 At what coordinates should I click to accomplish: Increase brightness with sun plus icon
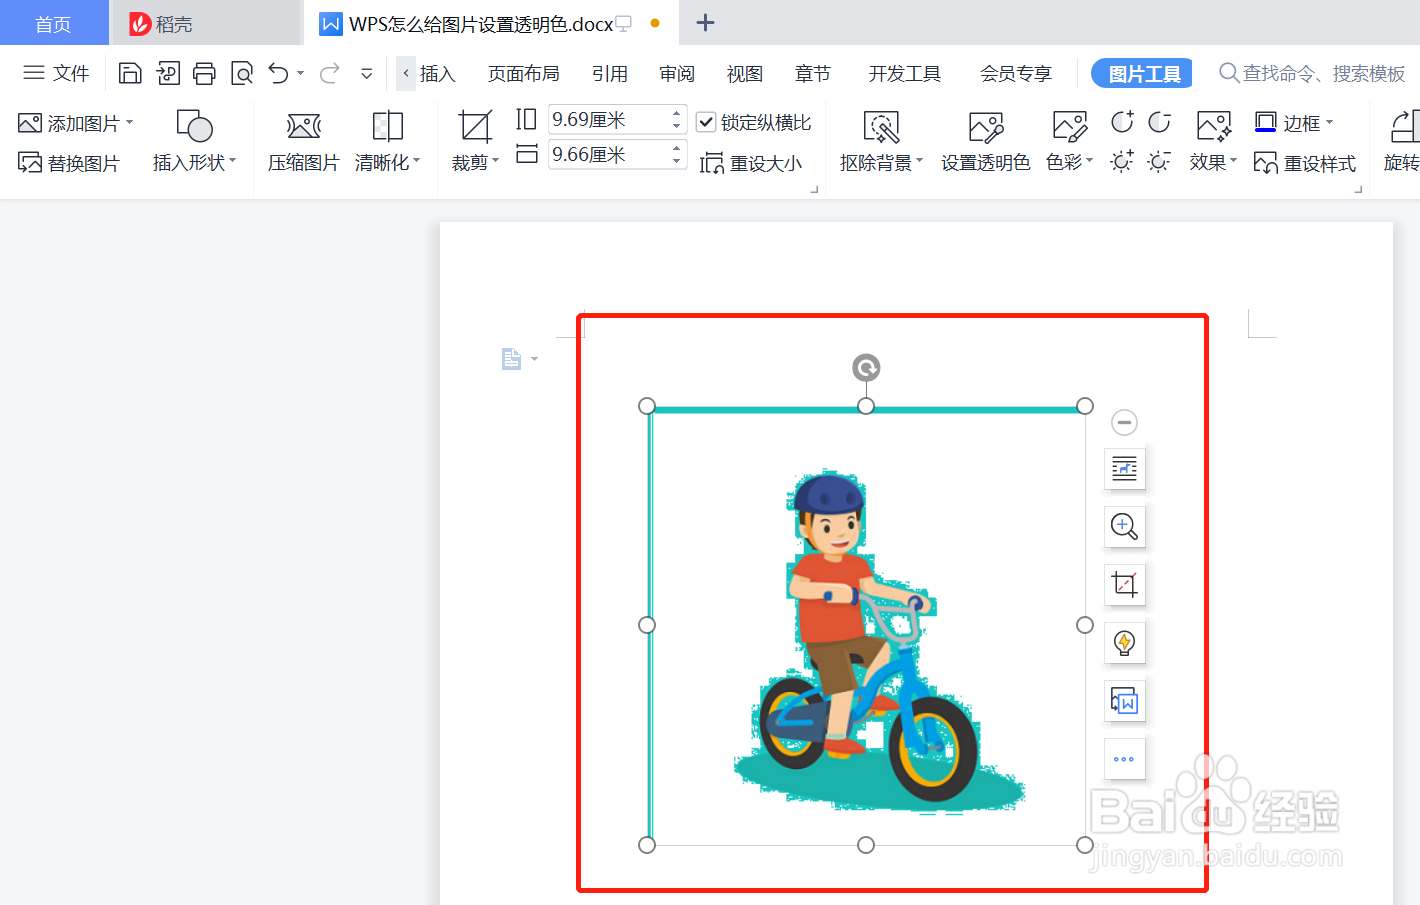point(1122,161)
